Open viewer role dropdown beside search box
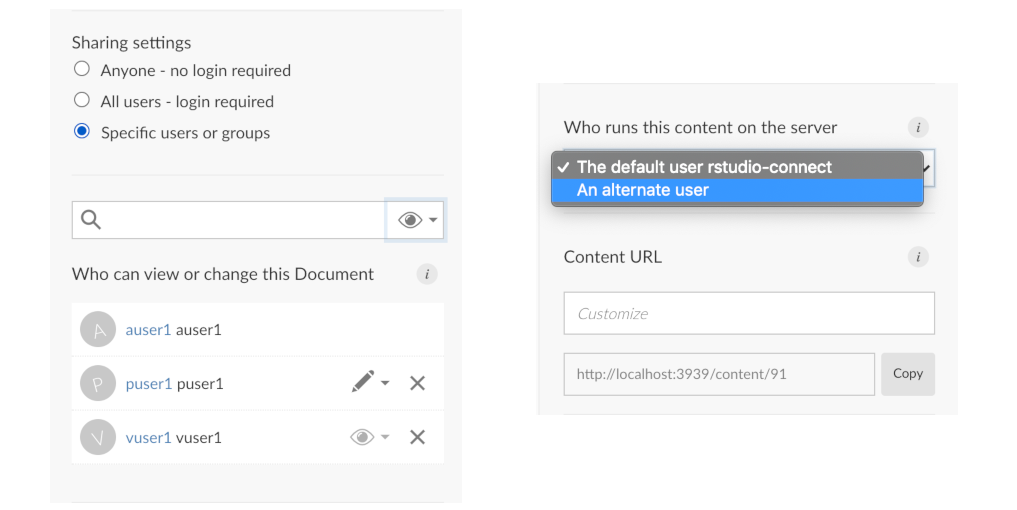The width and height of the screenshot is (1017, 510). point(415,220)
